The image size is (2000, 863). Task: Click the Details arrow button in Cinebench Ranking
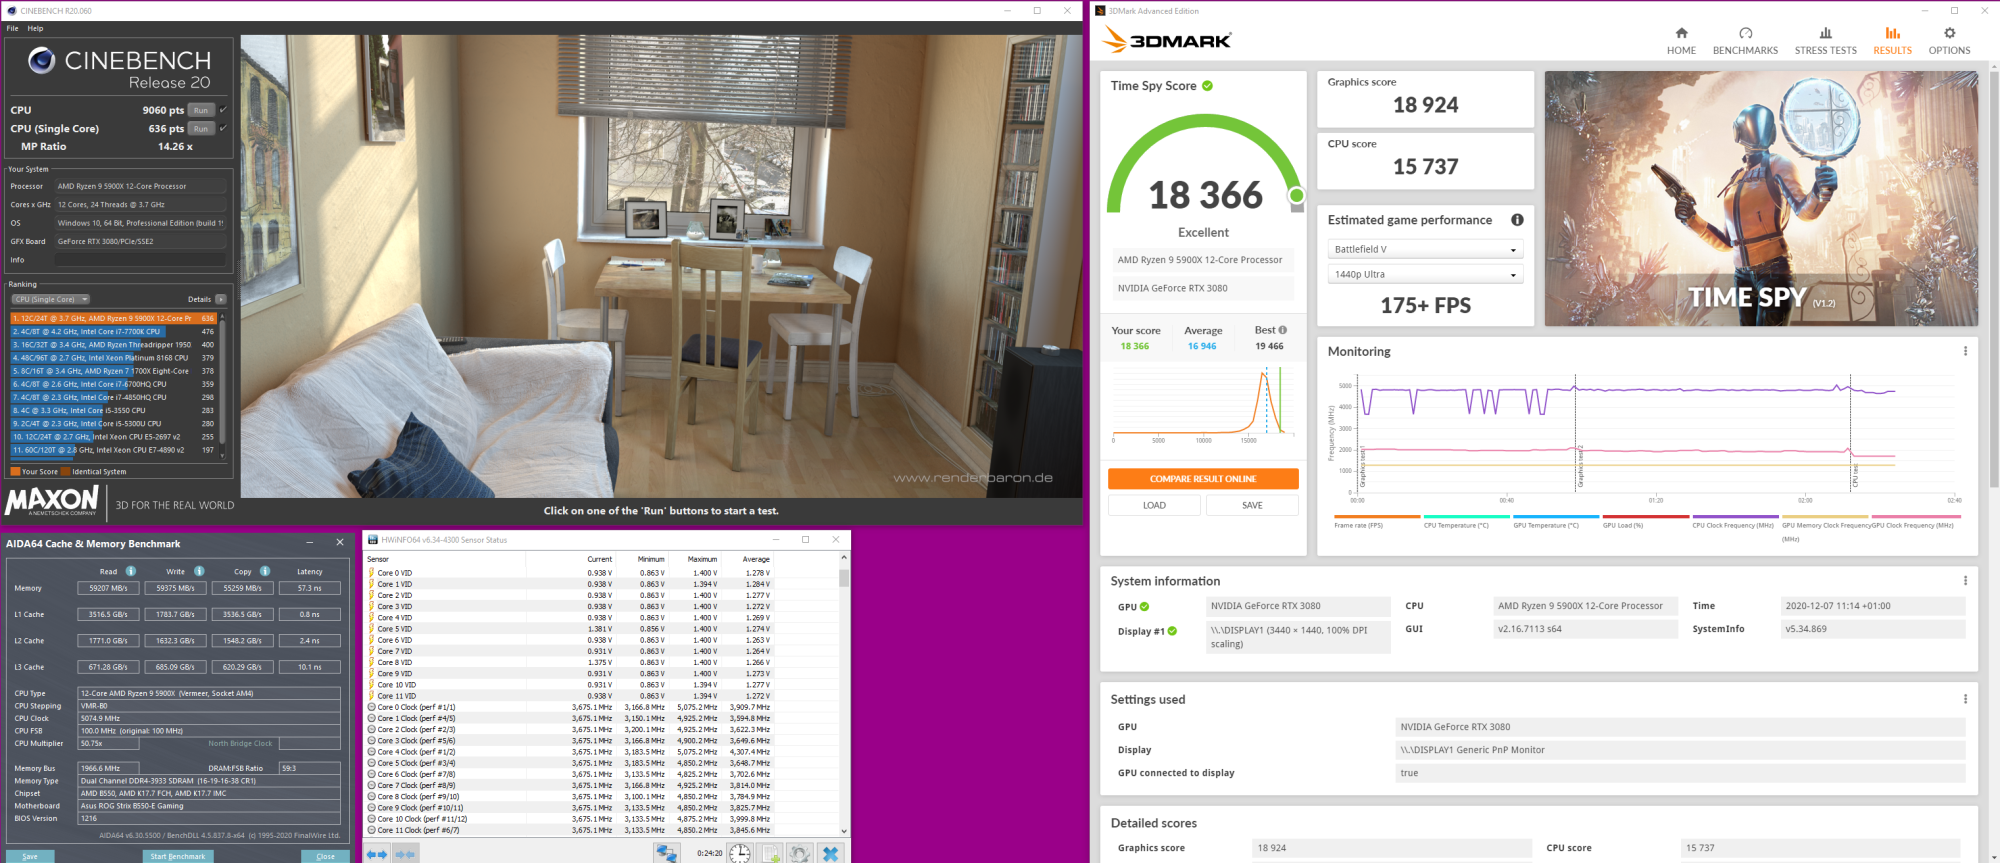click(221, 299)
